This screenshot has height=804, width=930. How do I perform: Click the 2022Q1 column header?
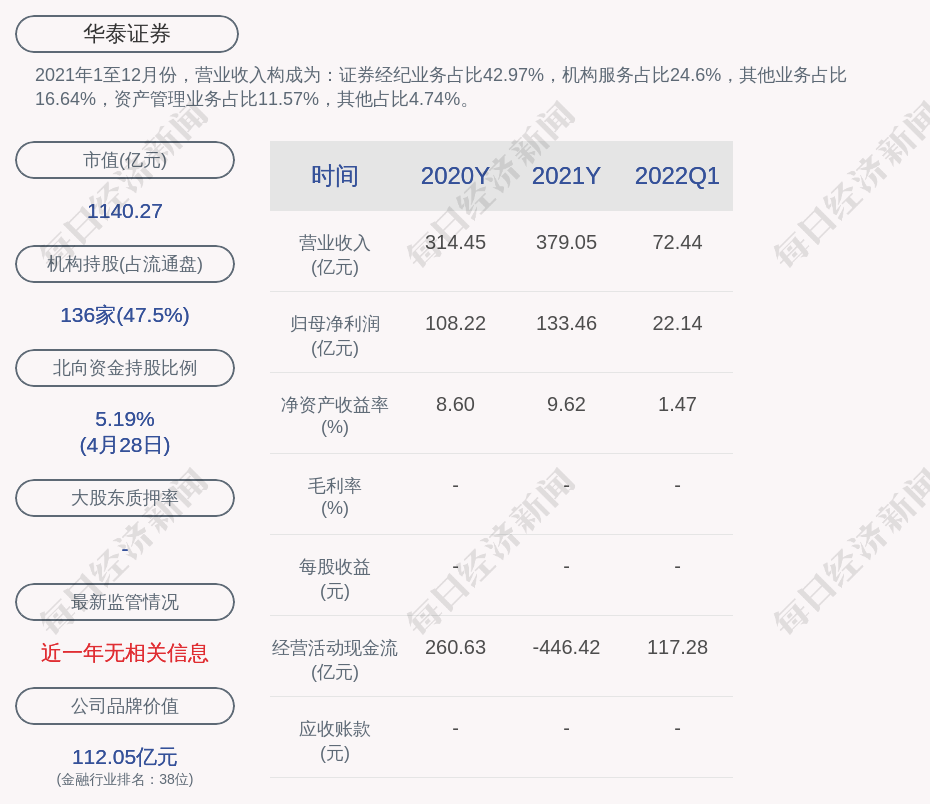click(677, 176)
